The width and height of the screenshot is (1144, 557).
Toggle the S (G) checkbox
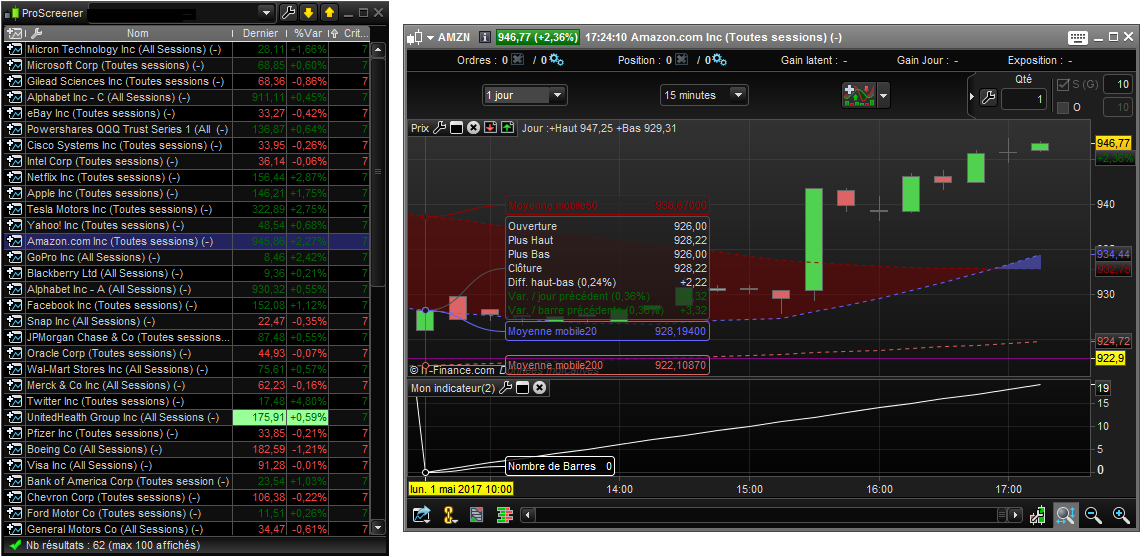coord(1063,85)
